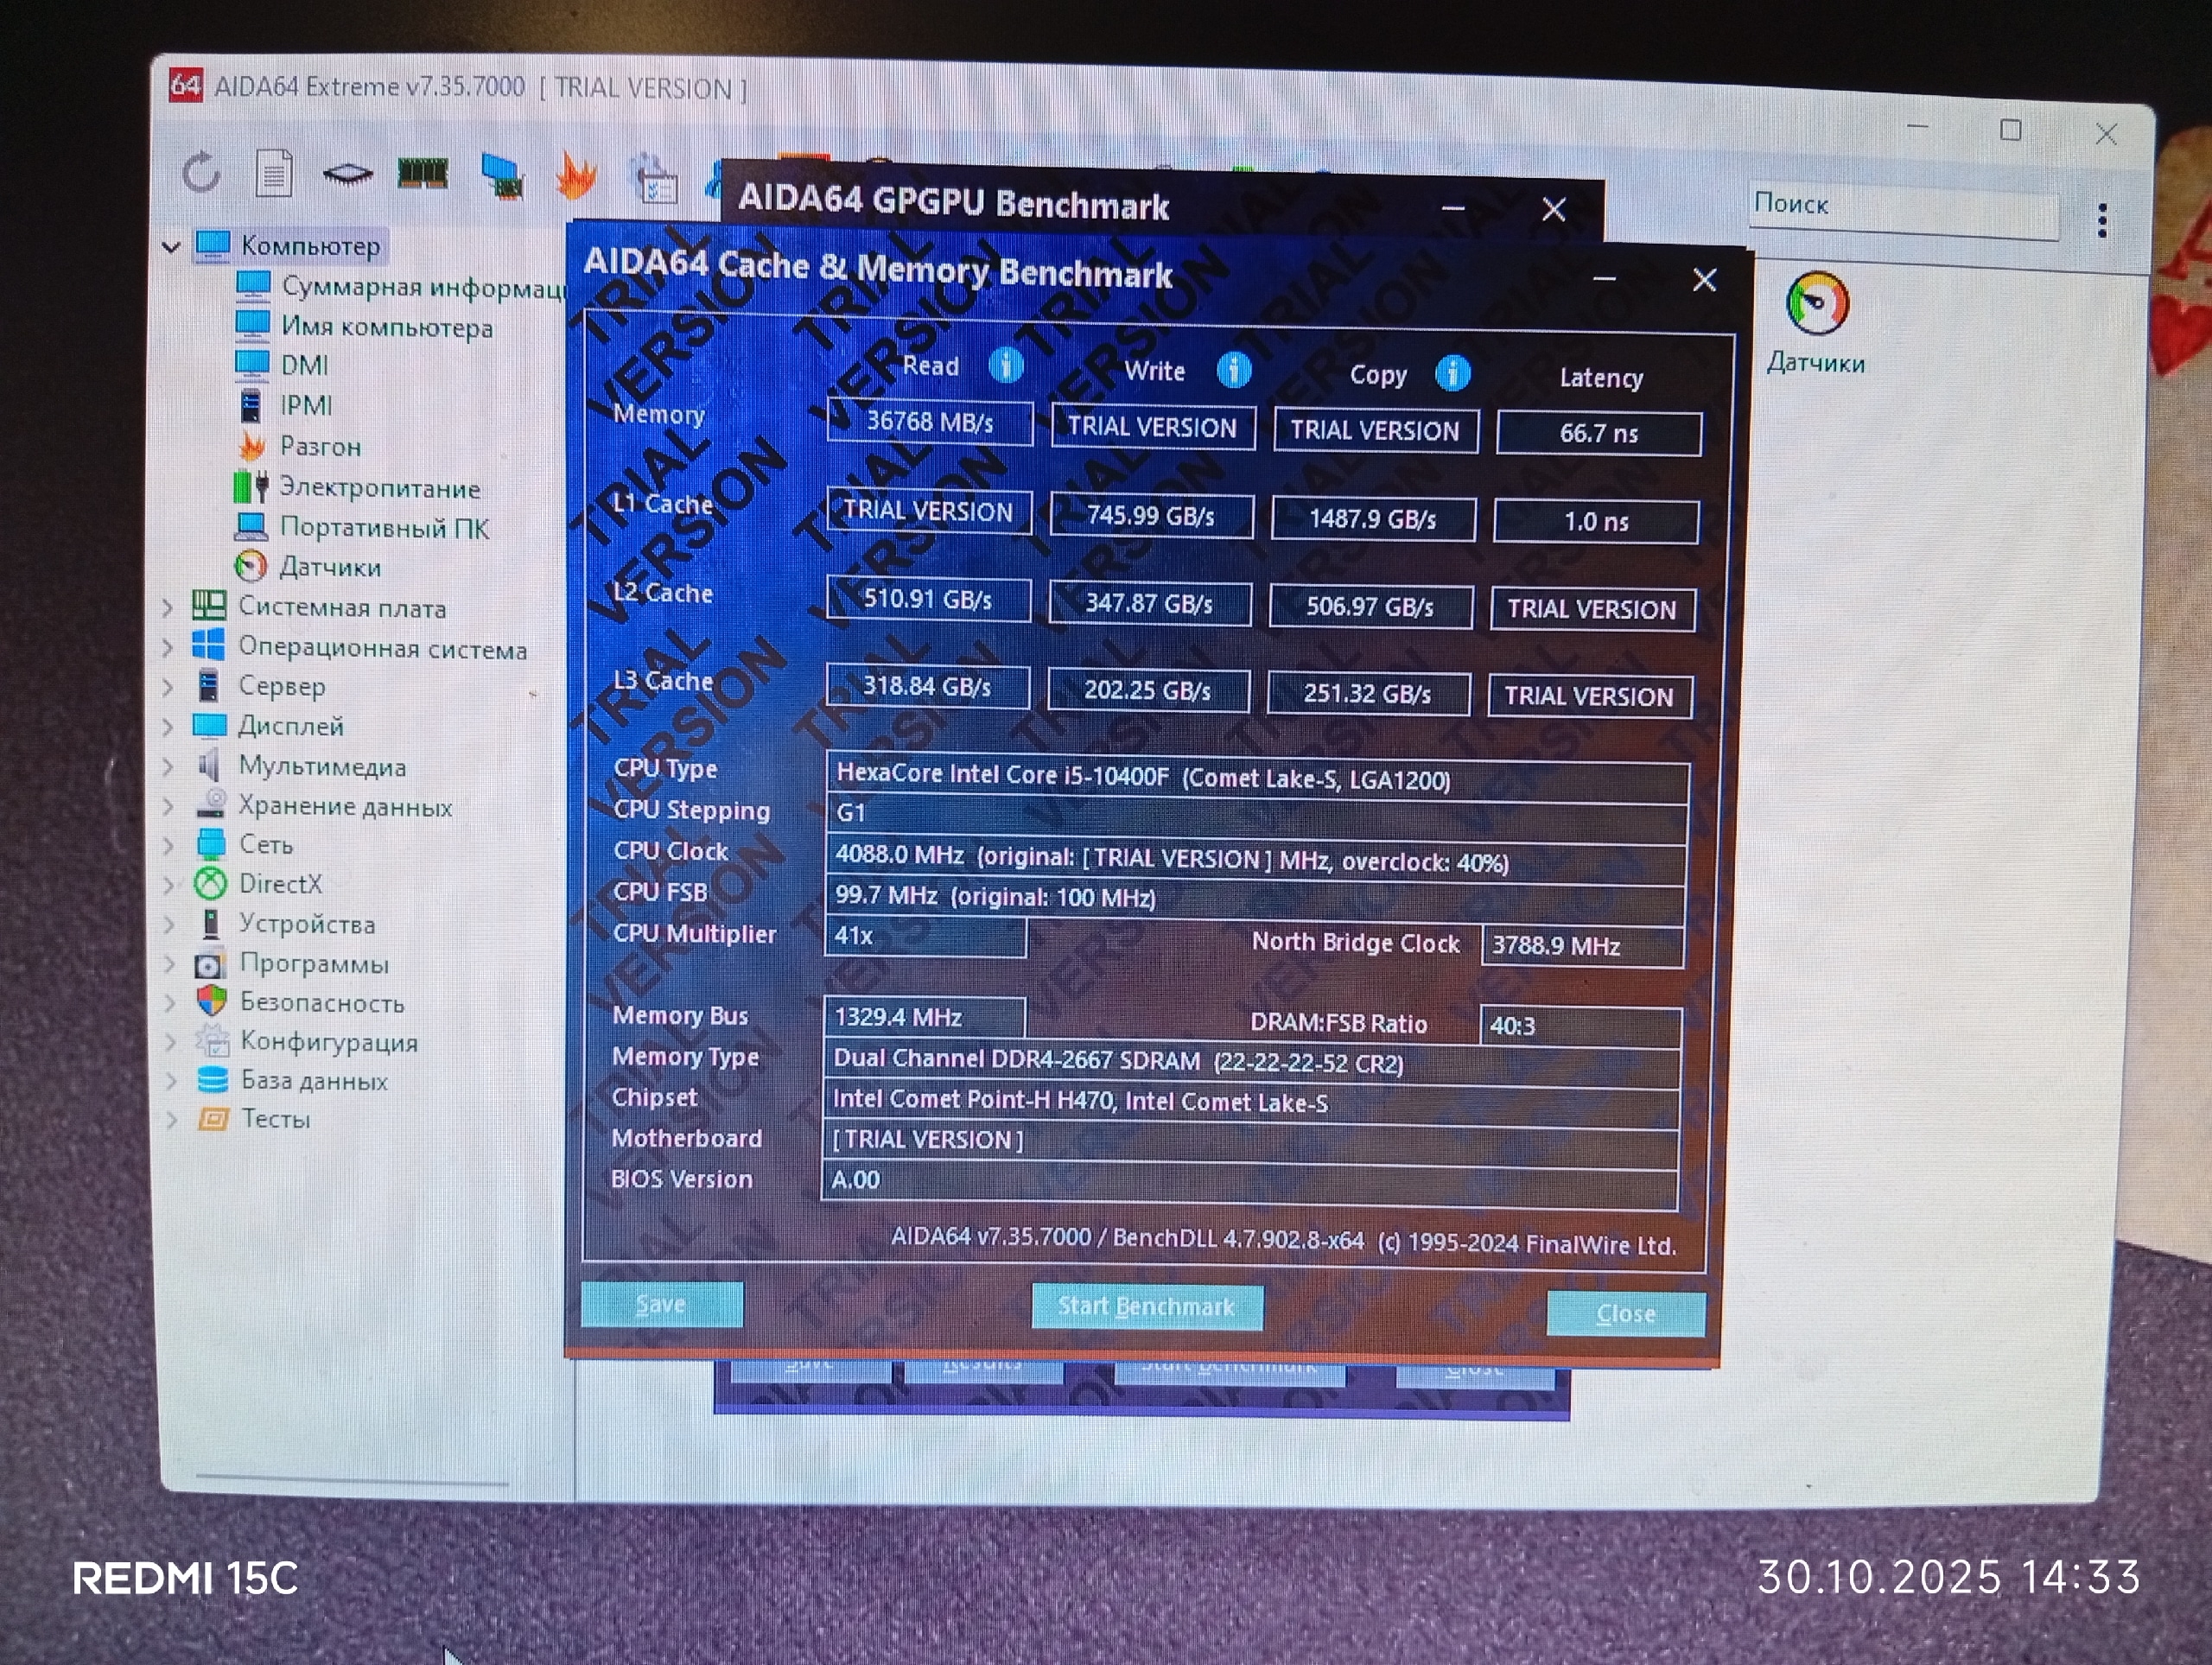Click the Save button in the benchmark dialog

click(661, 1304)
